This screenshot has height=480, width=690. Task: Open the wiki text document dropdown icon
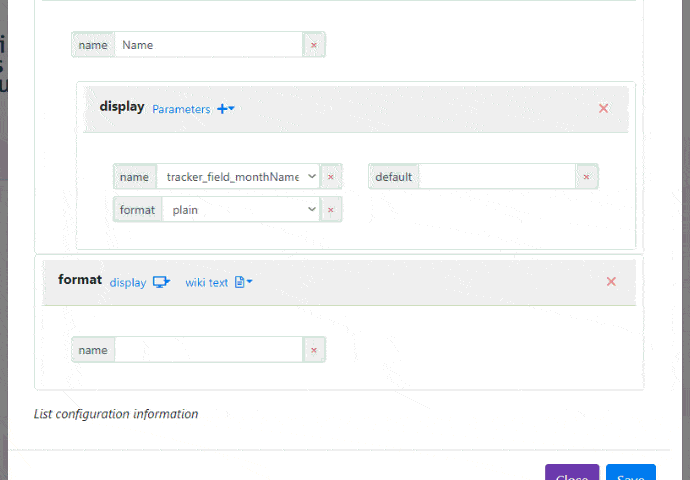click(x=244, y=282)
